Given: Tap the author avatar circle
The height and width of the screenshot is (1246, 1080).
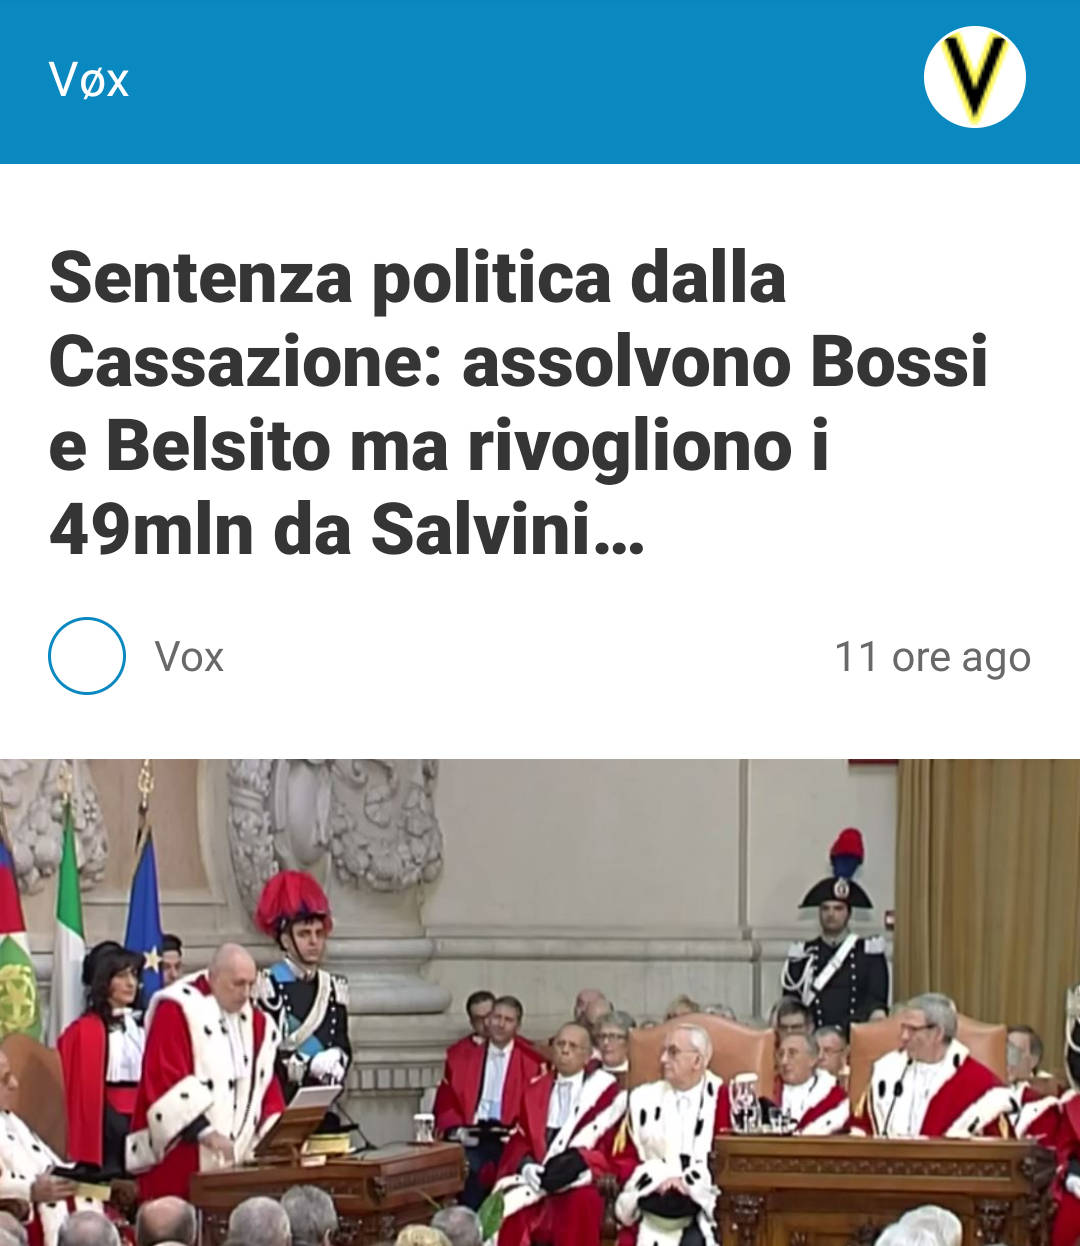Looking at the screenshot, I should coord(87,656).
